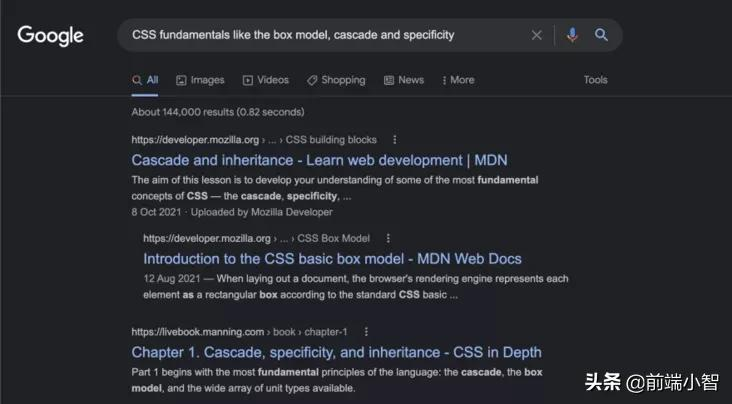Select the All results tab

click(145, 80)
